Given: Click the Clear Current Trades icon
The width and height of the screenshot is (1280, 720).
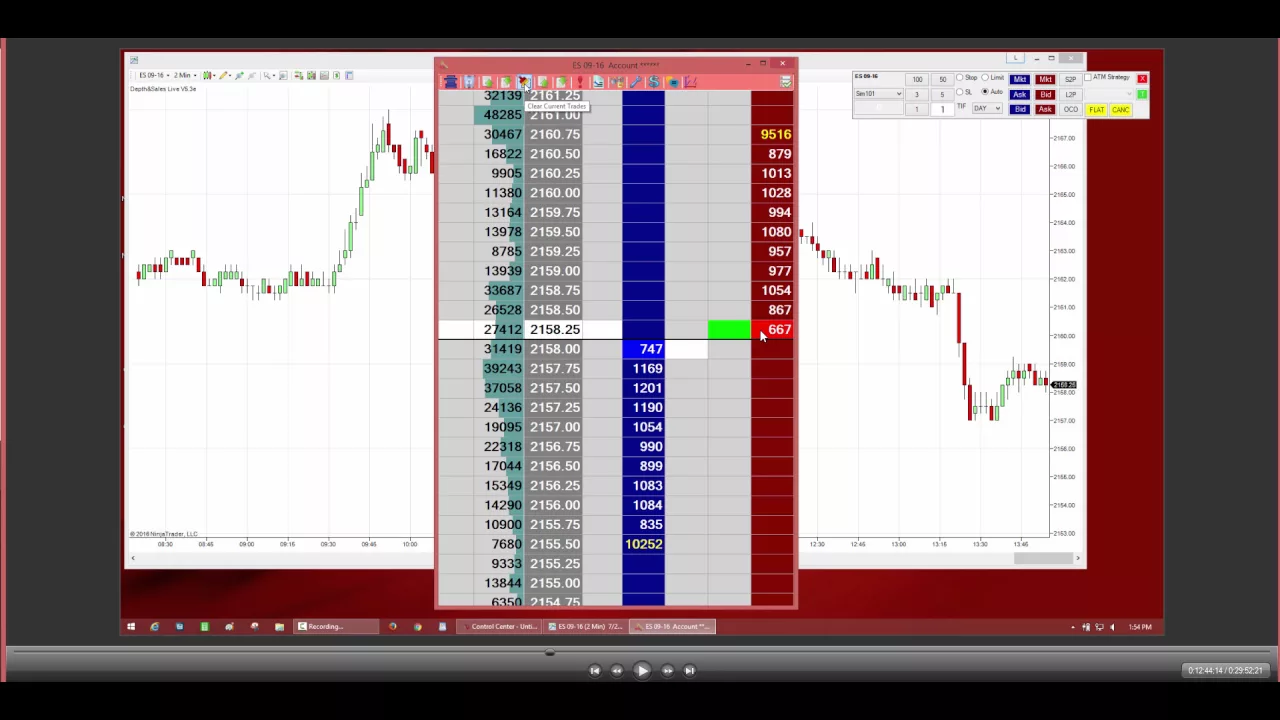Looking at the screenshot, I should click(x=524, y=82).
